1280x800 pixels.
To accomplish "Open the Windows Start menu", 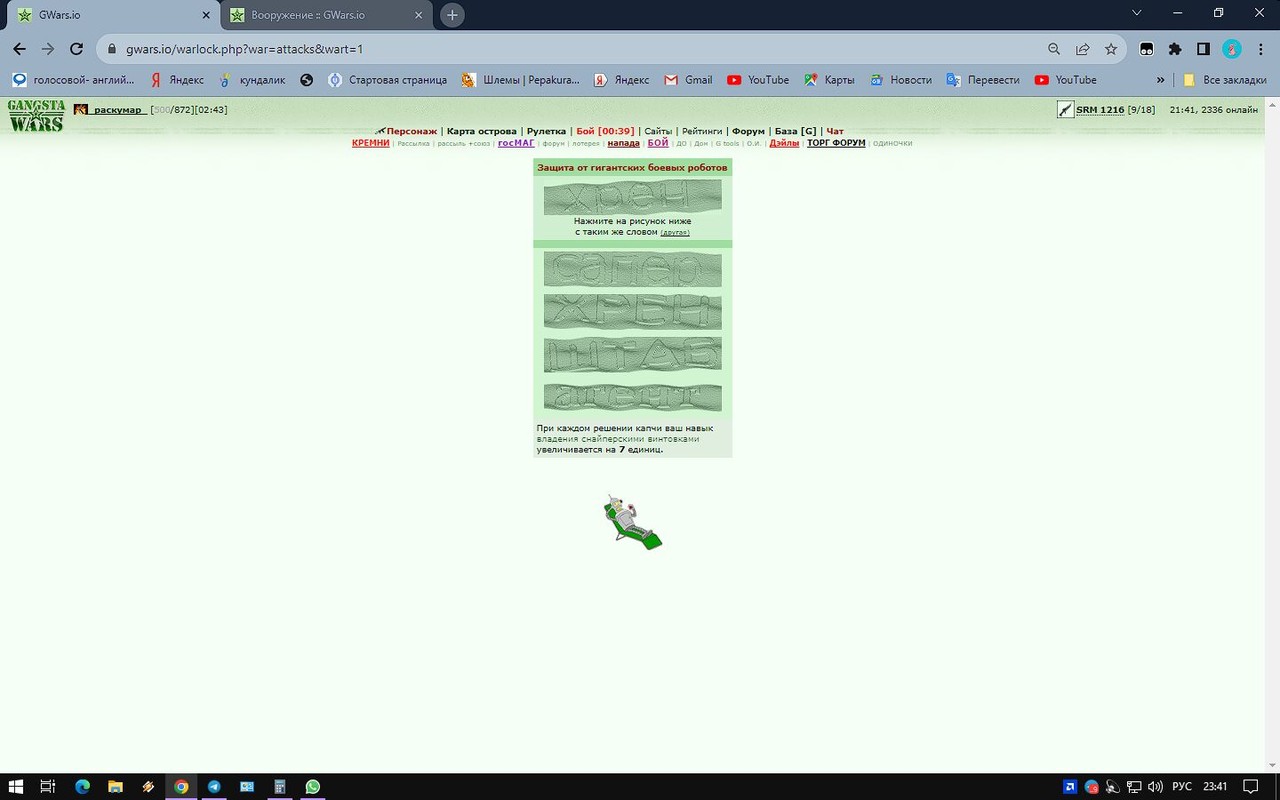I will point(18,786).
